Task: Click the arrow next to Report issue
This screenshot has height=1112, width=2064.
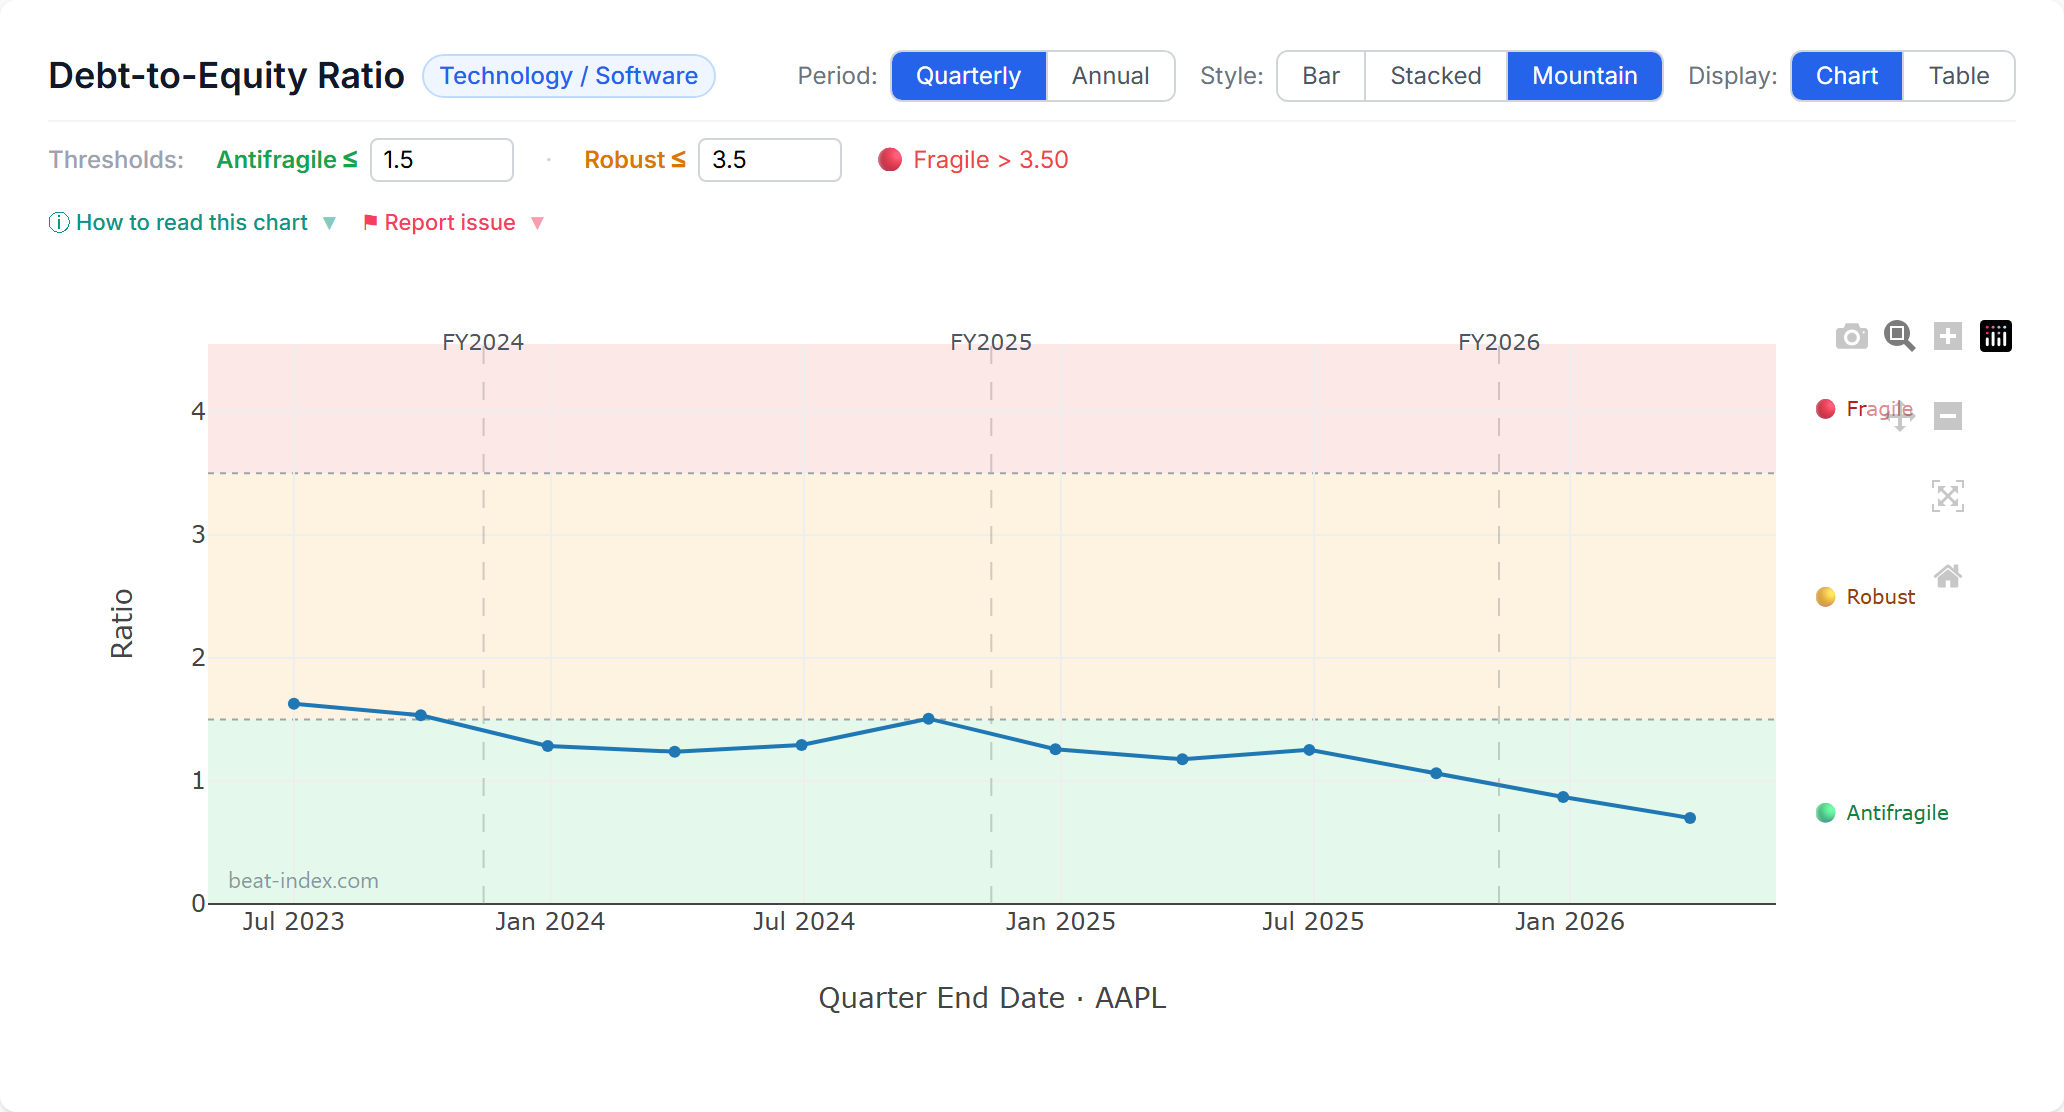Action: pos(537,223)
